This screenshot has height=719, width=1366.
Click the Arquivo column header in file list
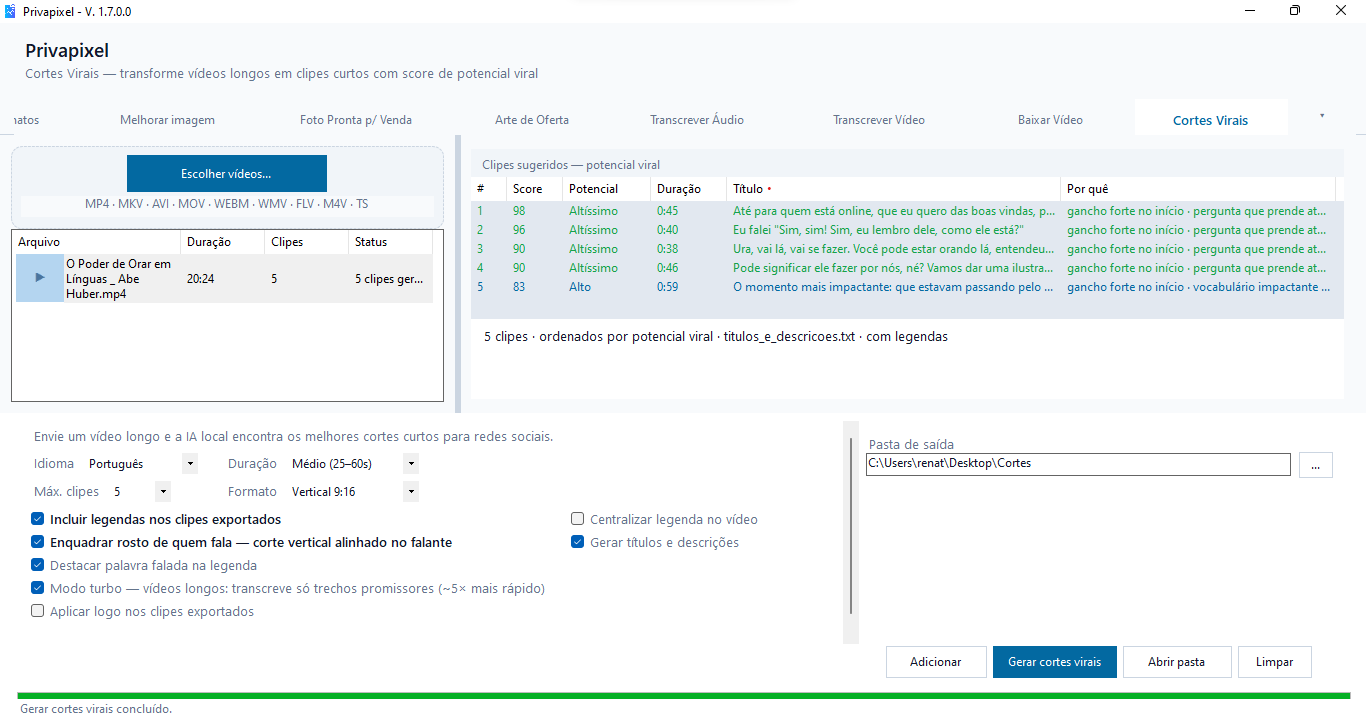click(x=96, y=242)
